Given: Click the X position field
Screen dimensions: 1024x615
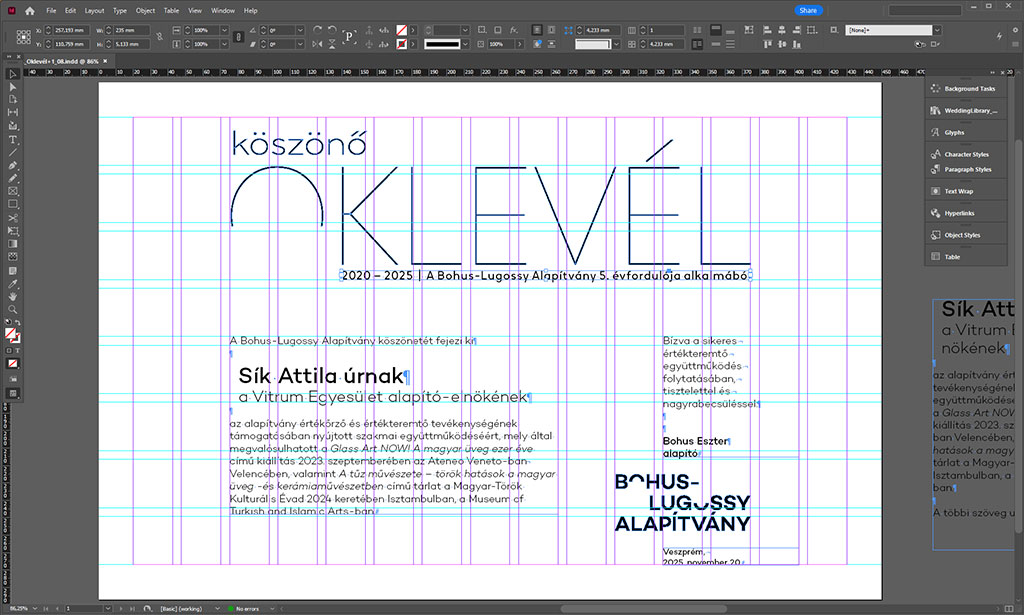Looking at the screenshot, I should pyautogui.click(x=71, y=30).
